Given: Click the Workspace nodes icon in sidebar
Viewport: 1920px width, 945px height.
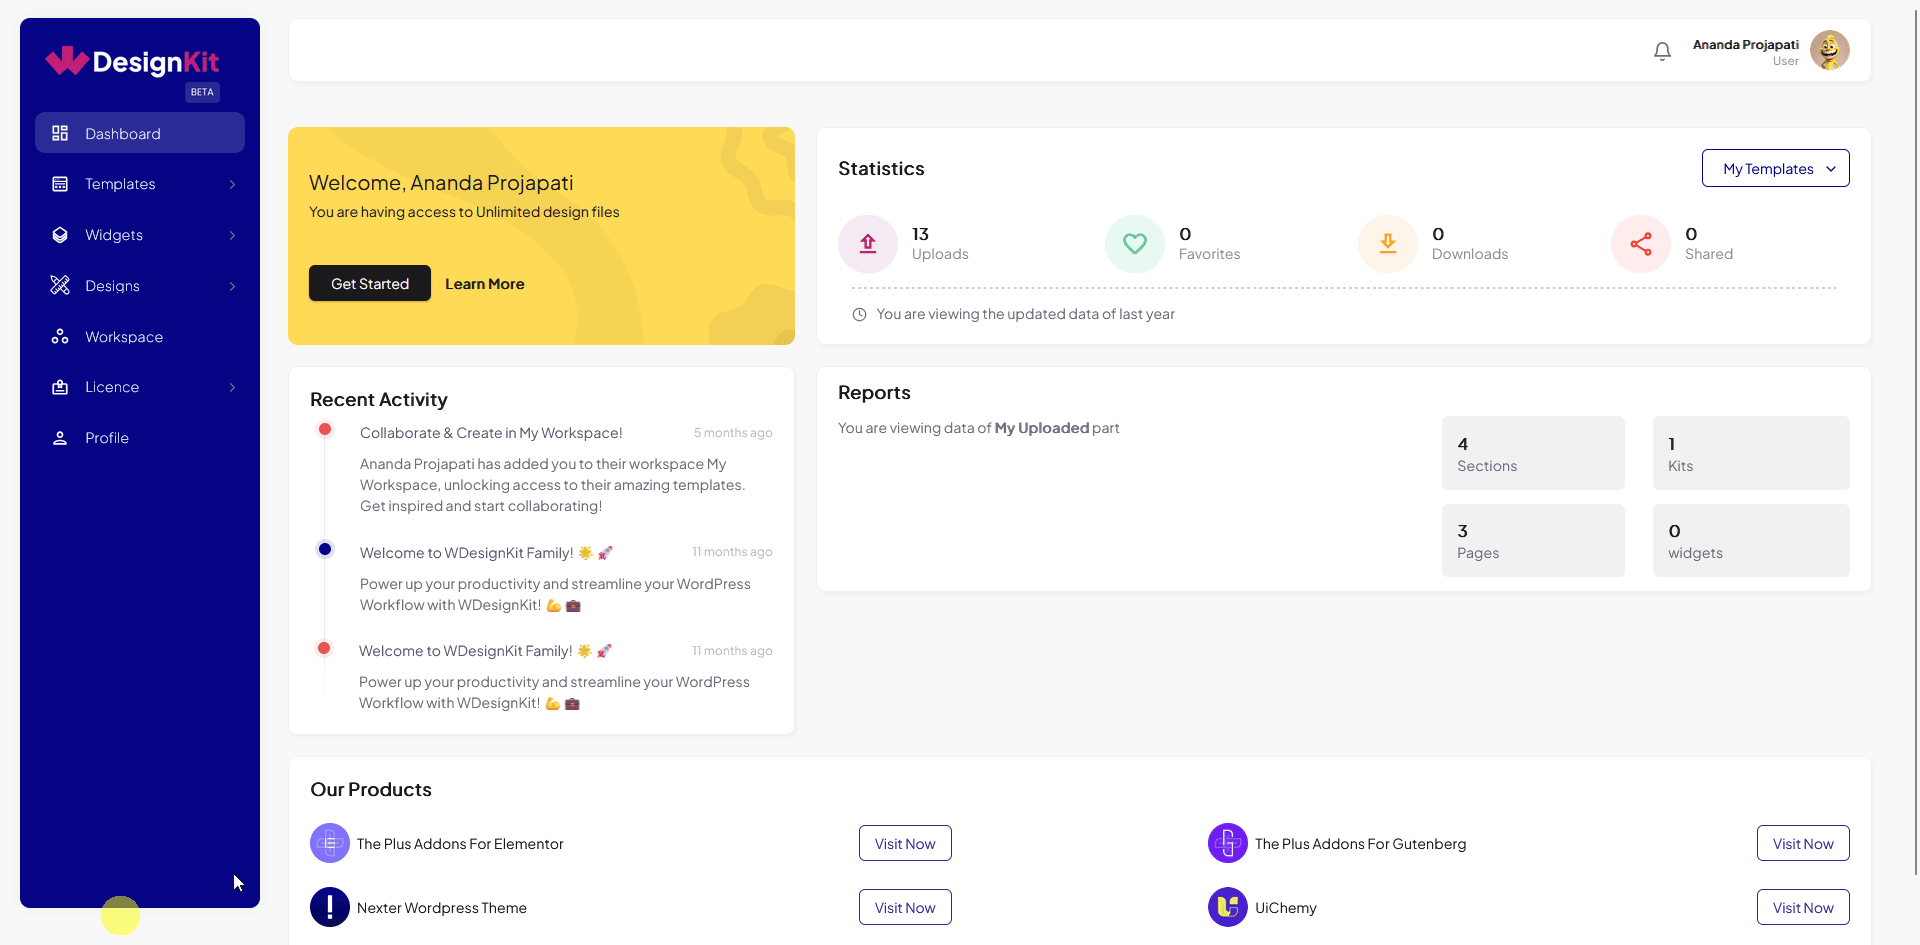Looking at the screenshot, I should point(60,337).
